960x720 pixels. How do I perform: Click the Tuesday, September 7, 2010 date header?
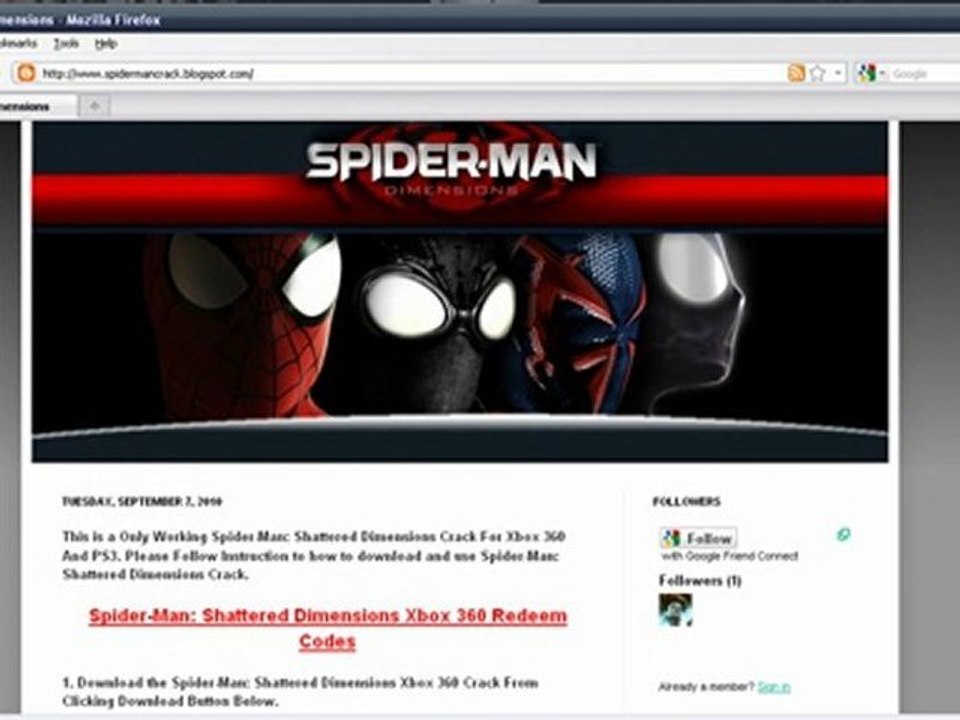pos(142,501)
